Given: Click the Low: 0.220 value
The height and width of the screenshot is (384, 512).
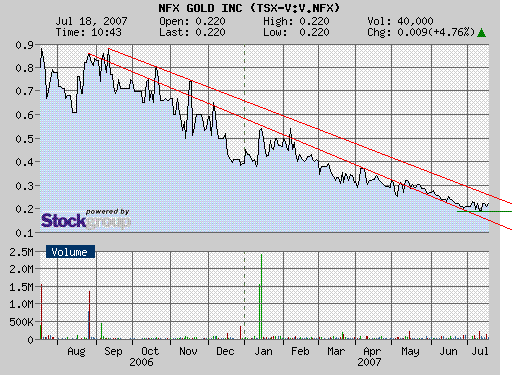Looking at the screenshot, I should (x=296, y=32).
